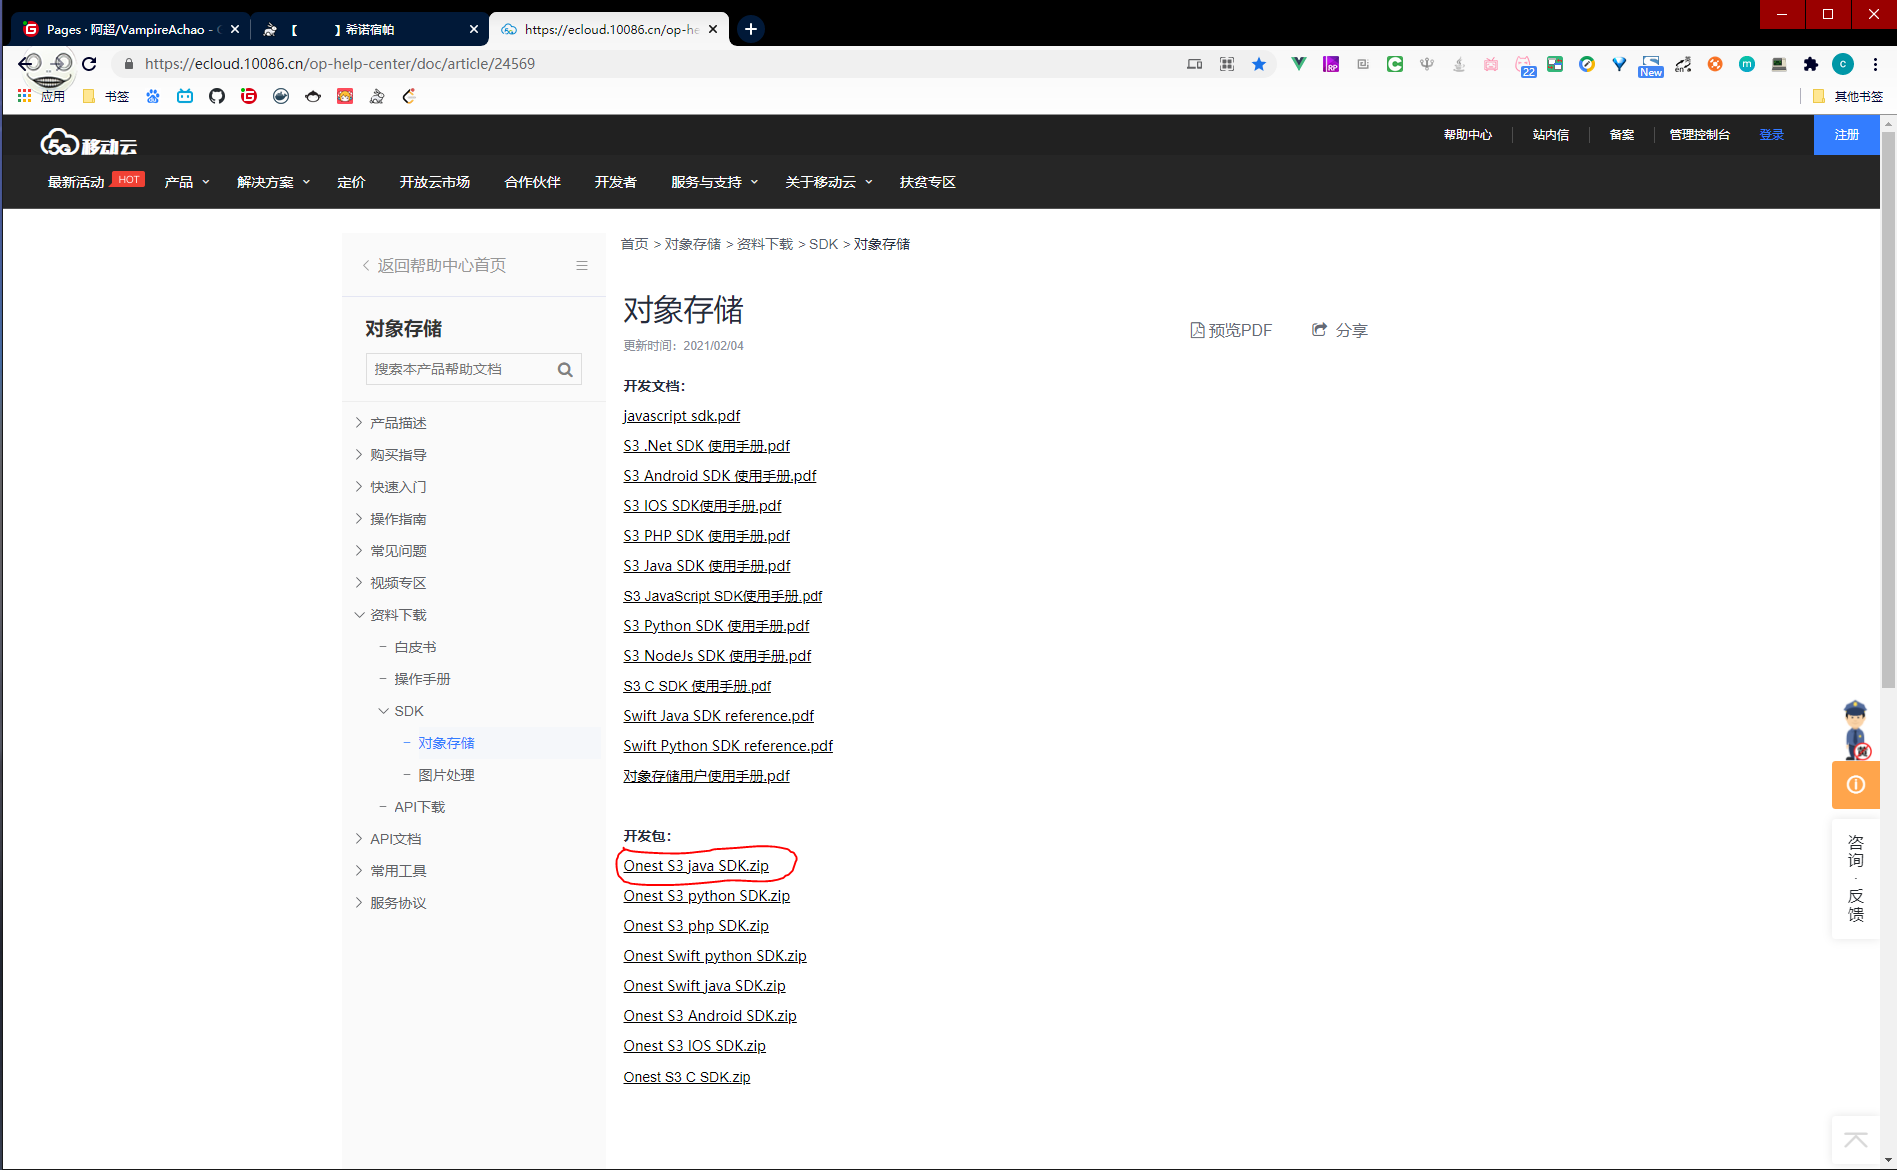Image resolution: width=1897 pixels, height=1170 pixels.
Task: Open the browser extensions puzzle icon
Action: click(x=1810, y=64)
